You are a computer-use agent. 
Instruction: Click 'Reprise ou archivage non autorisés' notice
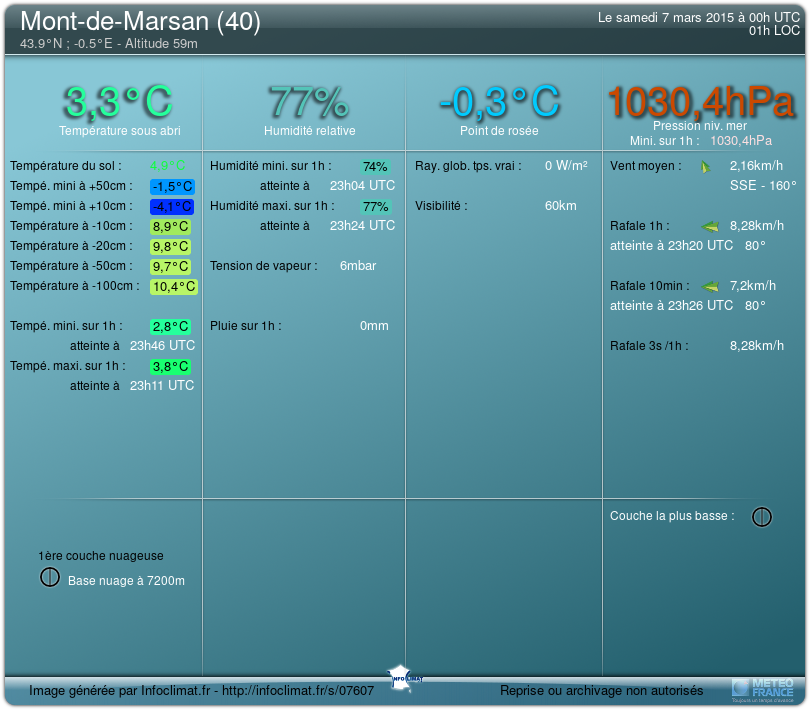point(601,691)
